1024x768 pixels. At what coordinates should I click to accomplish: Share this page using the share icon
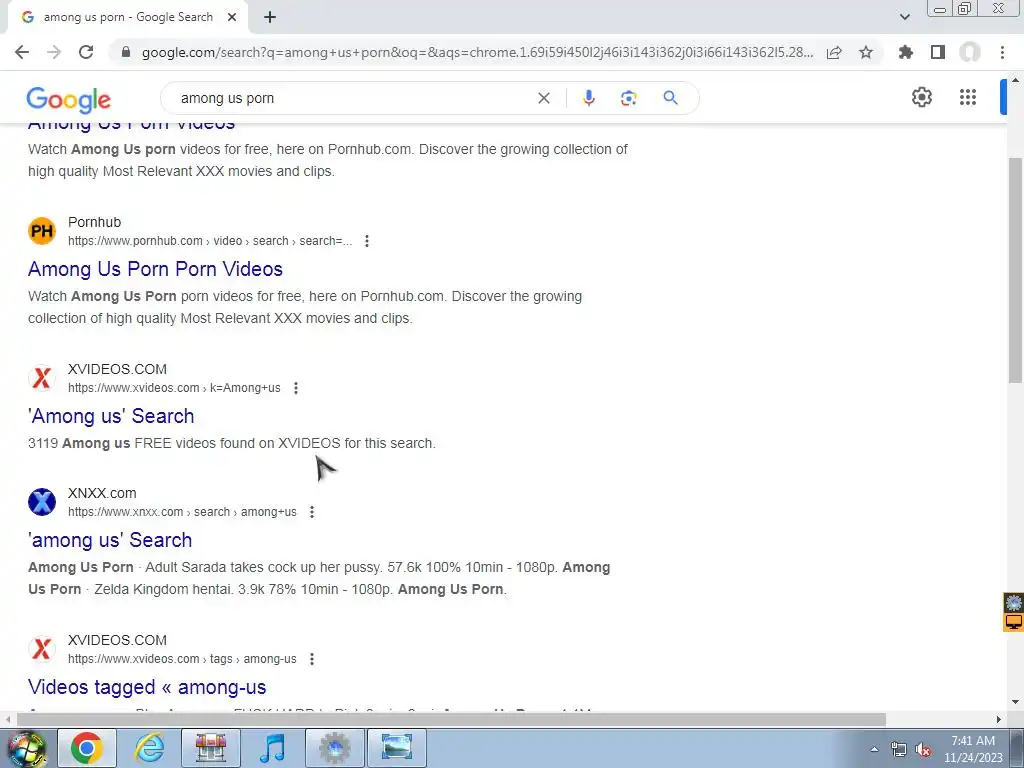[834, 52]
